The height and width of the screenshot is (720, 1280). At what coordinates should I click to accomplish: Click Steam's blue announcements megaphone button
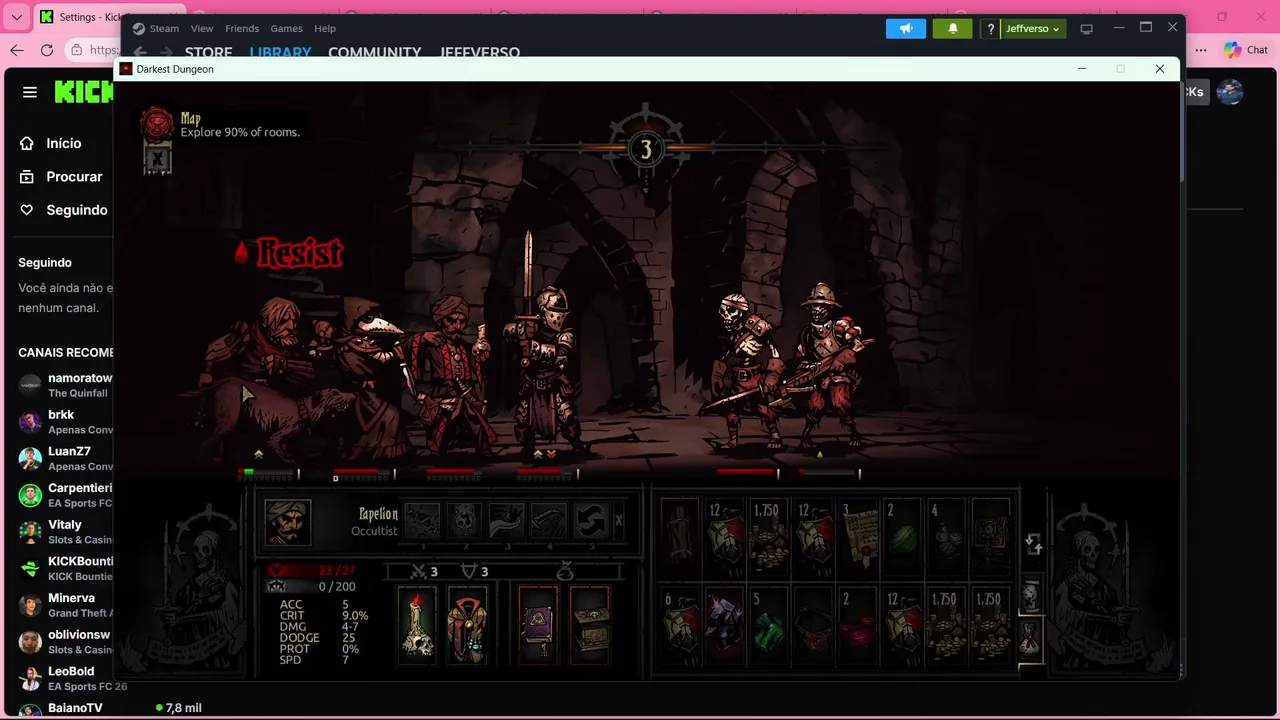[906, 28]
